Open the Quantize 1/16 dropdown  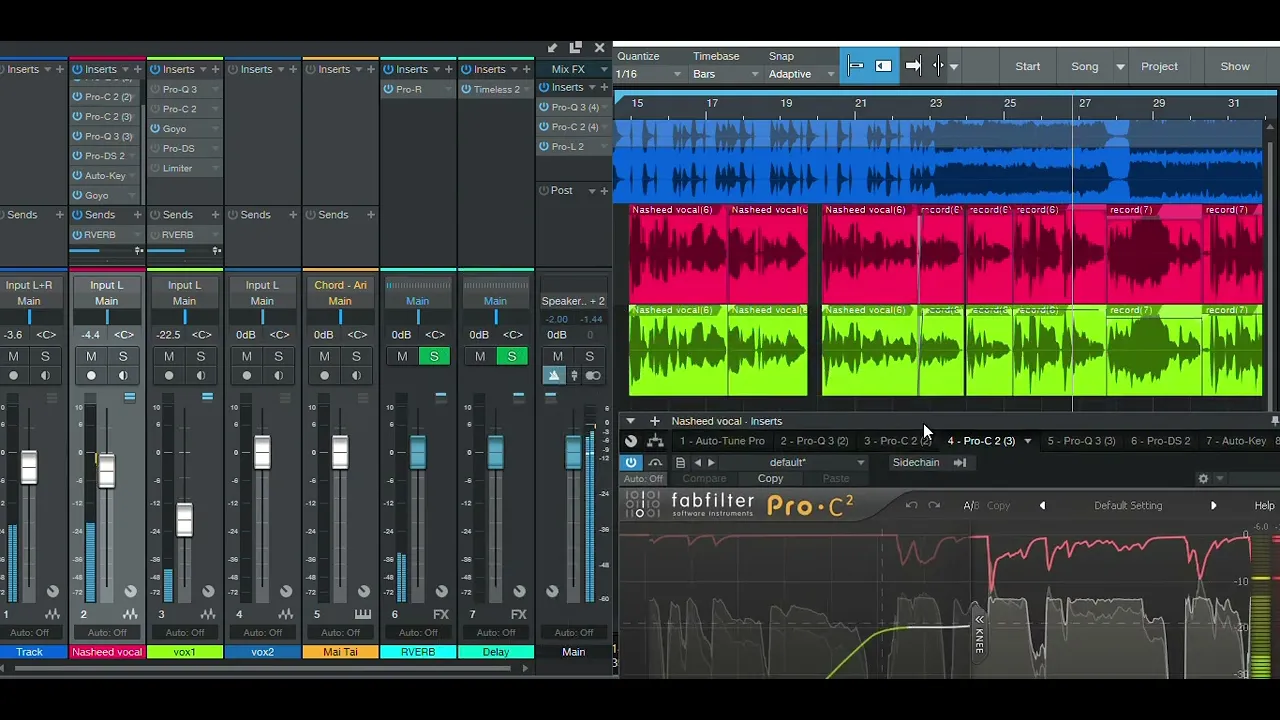coord(649,74)
